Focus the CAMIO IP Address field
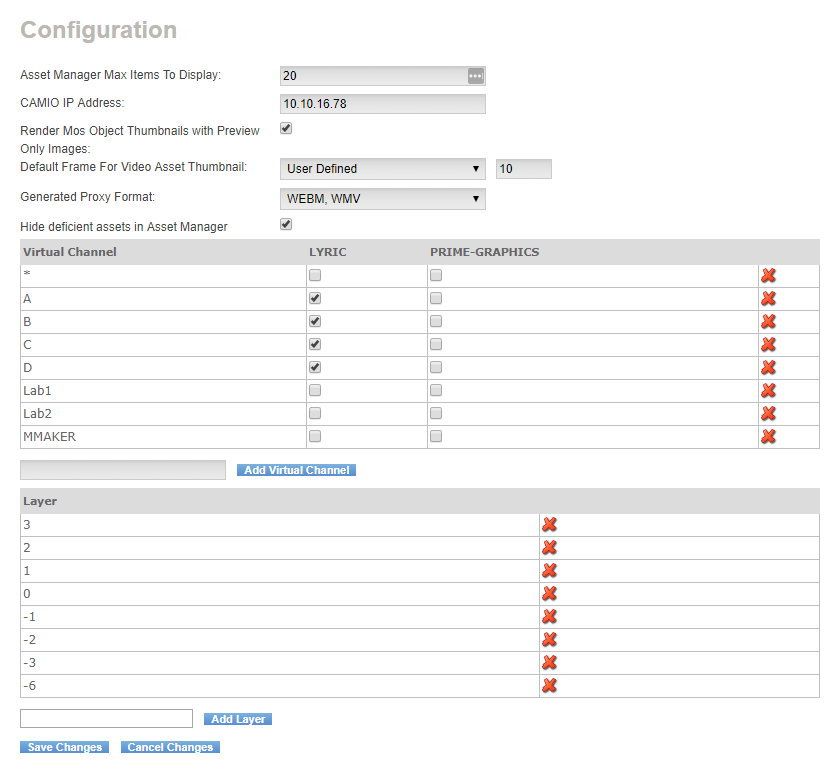 383,104
